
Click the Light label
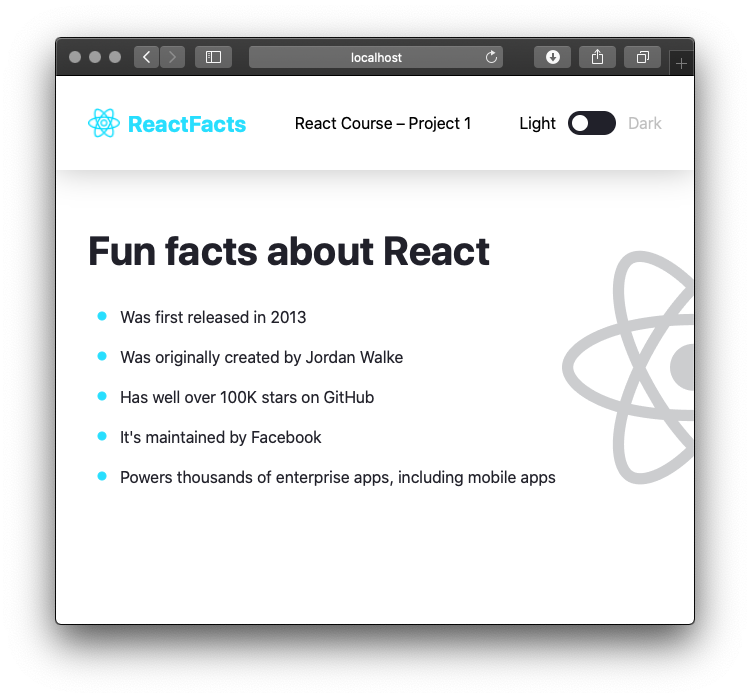(537, 123)
